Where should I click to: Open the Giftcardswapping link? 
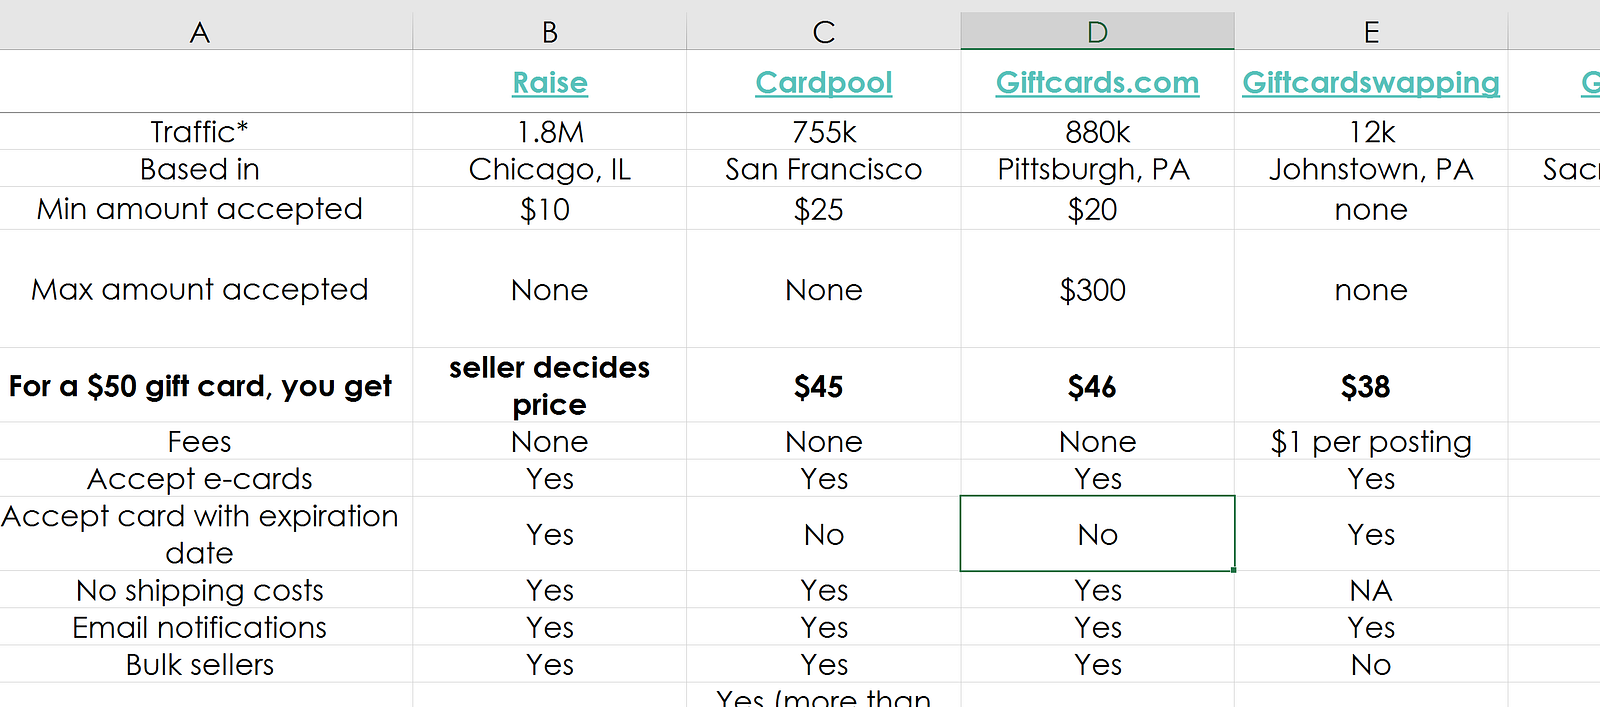click(1370, 83)
